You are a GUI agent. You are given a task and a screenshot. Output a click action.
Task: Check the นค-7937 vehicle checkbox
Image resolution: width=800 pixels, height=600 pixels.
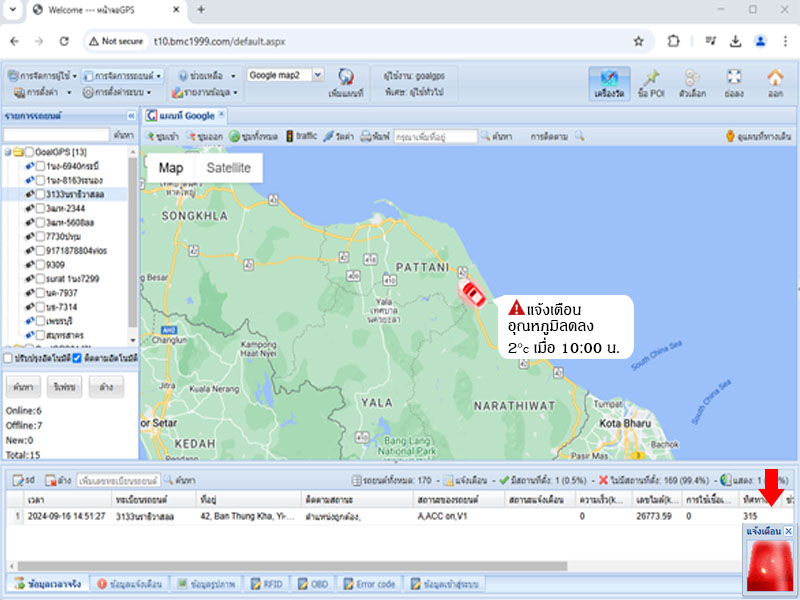click(x=40, y=293)
